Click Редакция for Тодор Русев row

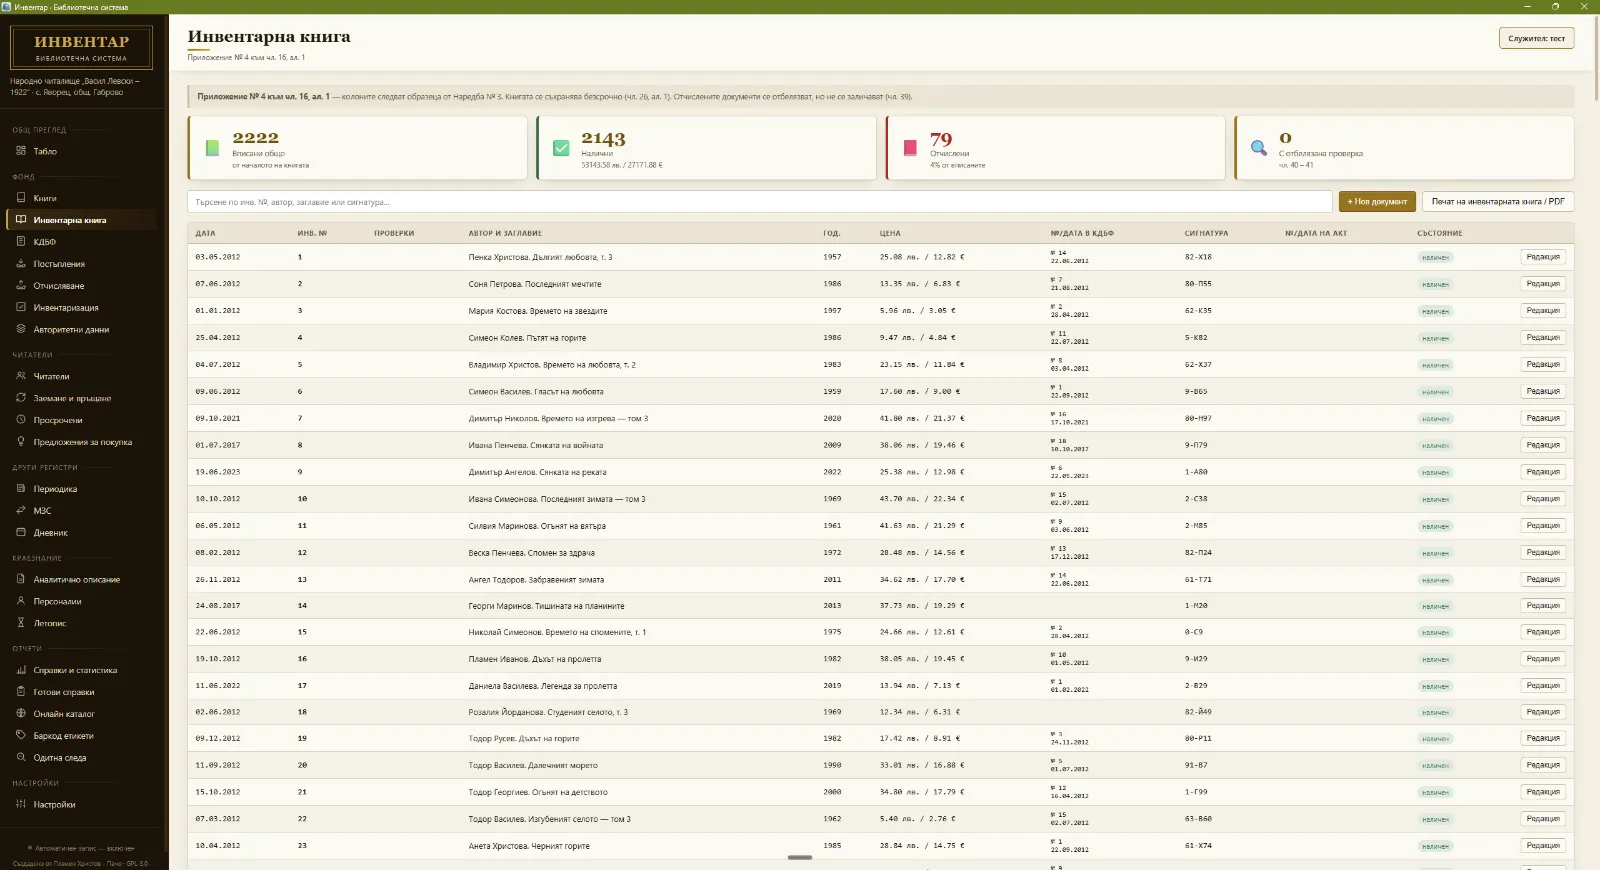coord(1543,738)
